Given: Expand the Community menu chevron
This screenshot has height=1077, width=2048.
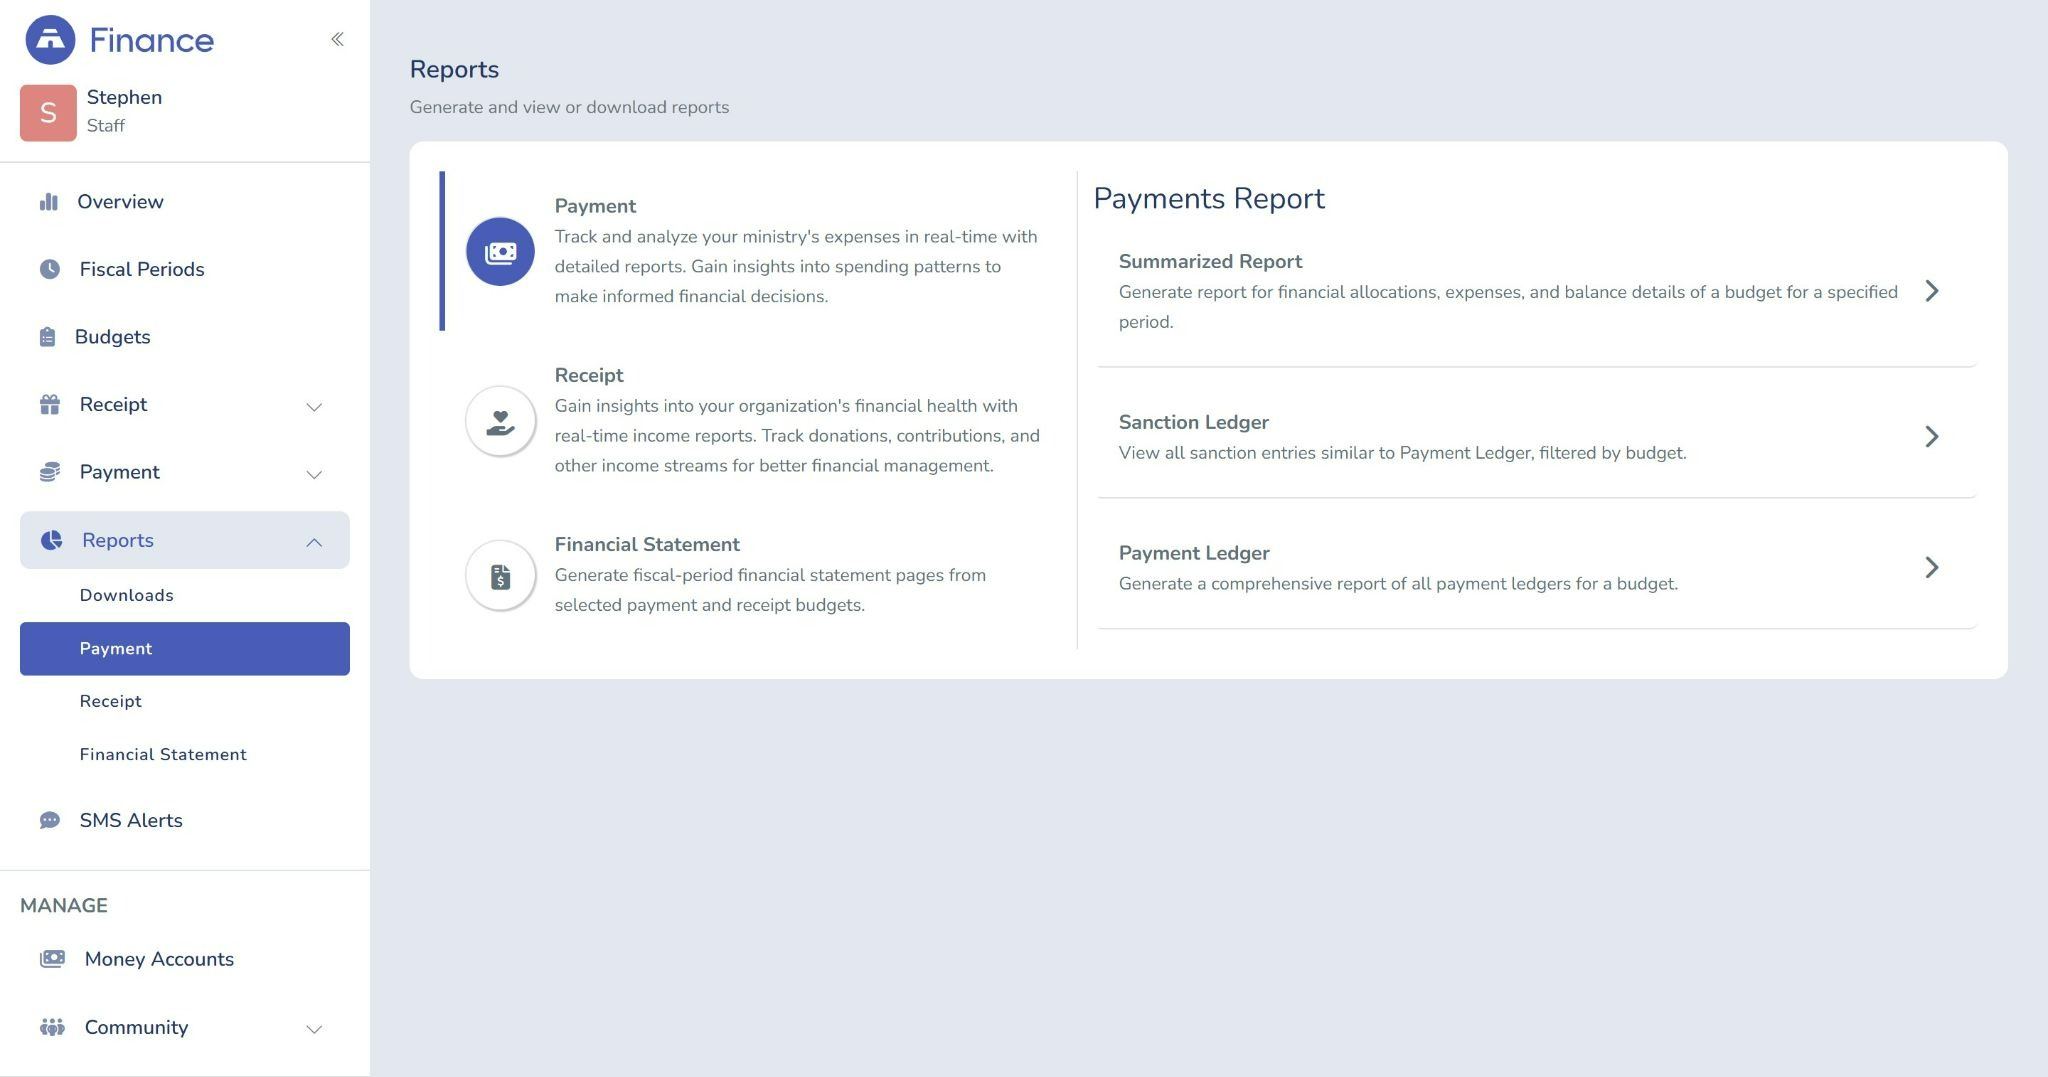Looking at the screenshot, I should (314, 1029).
